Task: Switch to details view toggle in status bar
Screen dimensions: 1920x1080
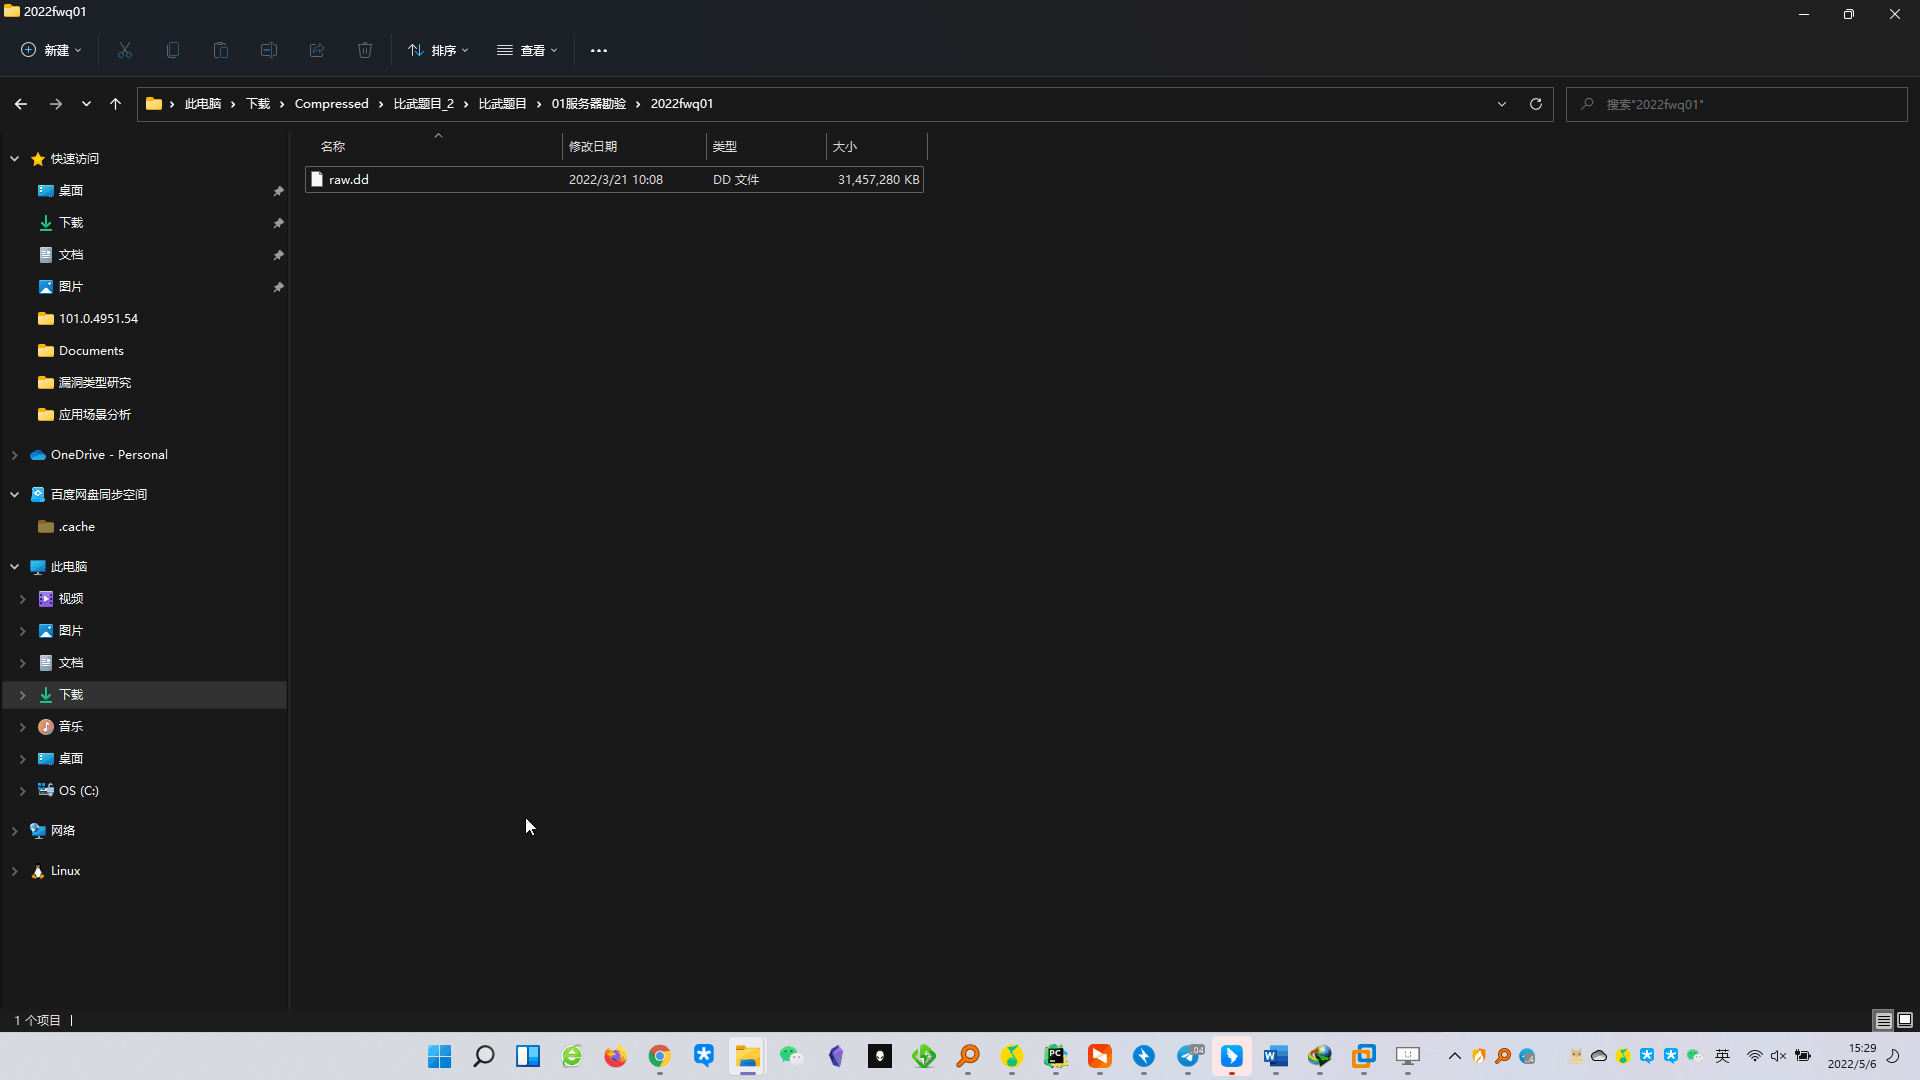Action: point(1883,1020)
